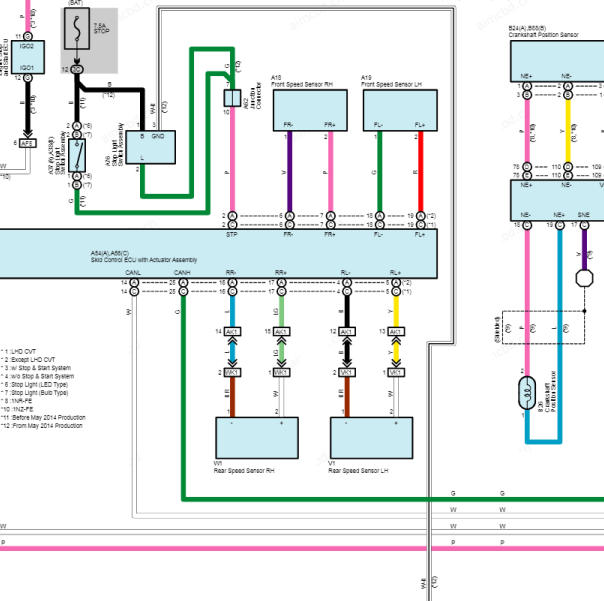Select the green wire below the CANH terminal

(183, 397)
